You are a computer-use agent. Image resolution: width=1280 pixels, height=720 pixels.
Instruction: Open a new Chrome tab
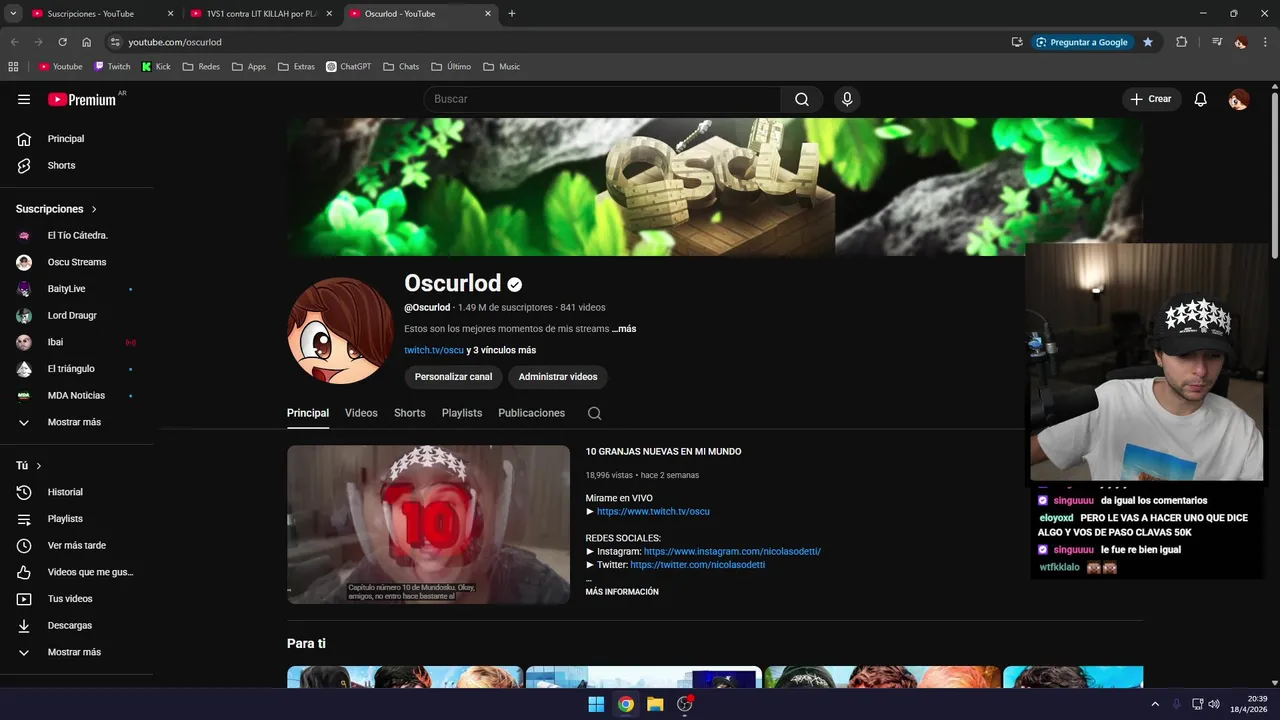pos(512,14)
